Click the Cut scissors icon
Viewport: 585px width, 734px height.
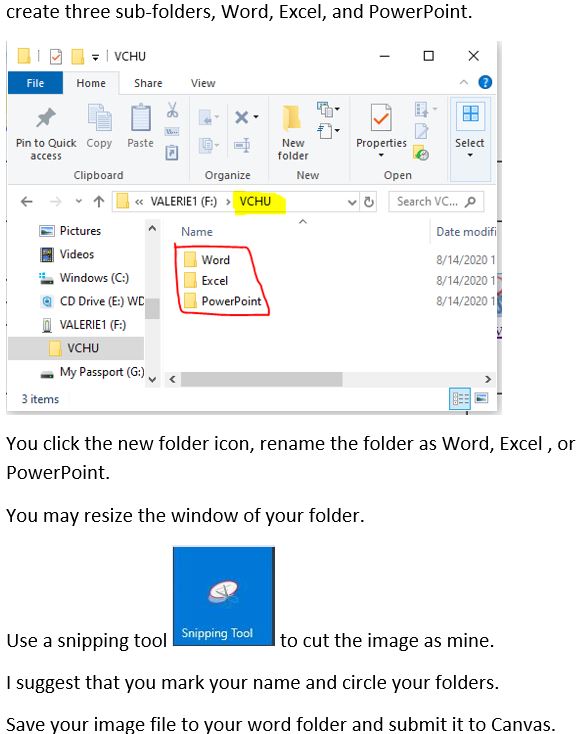pyautogui.click(x=172, y=110)
